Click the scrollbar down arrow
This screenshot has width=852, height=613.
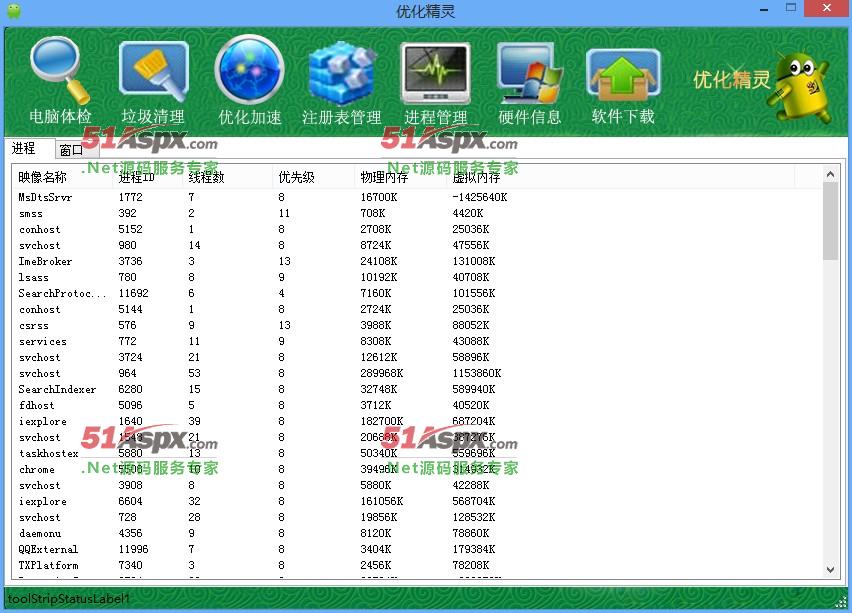coord(830,570)
